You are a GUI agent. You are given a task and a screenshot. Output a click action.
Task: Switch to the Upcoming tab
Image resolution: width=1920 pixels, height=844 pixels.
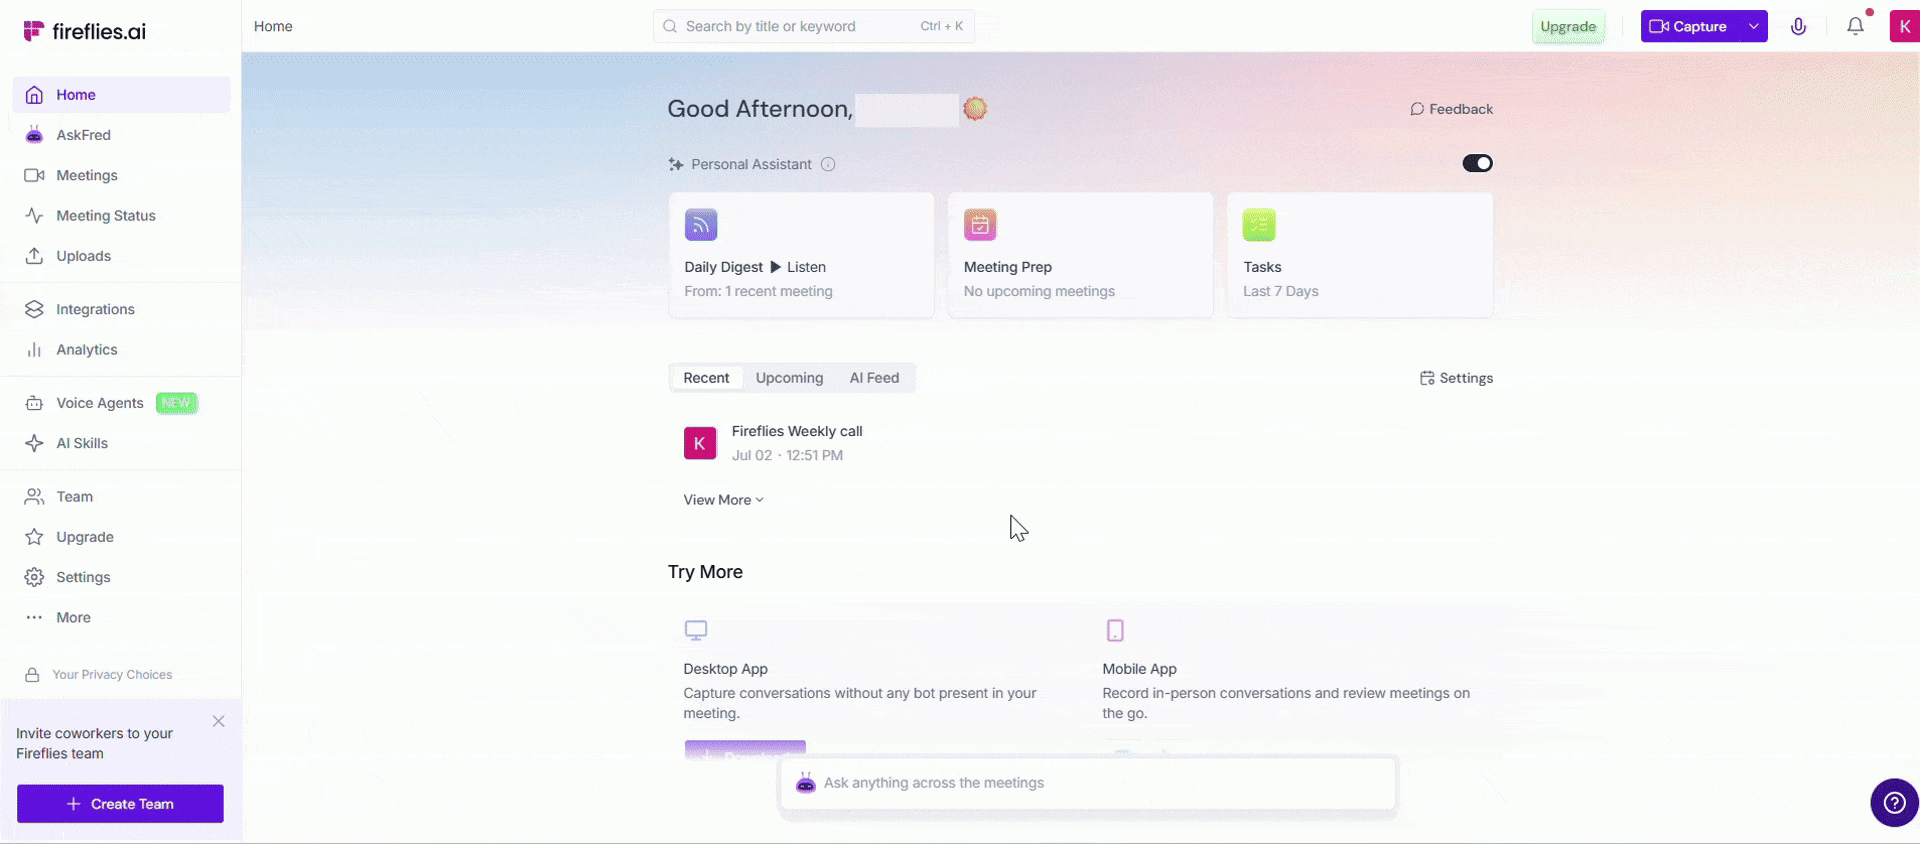(x=789, y=378)
